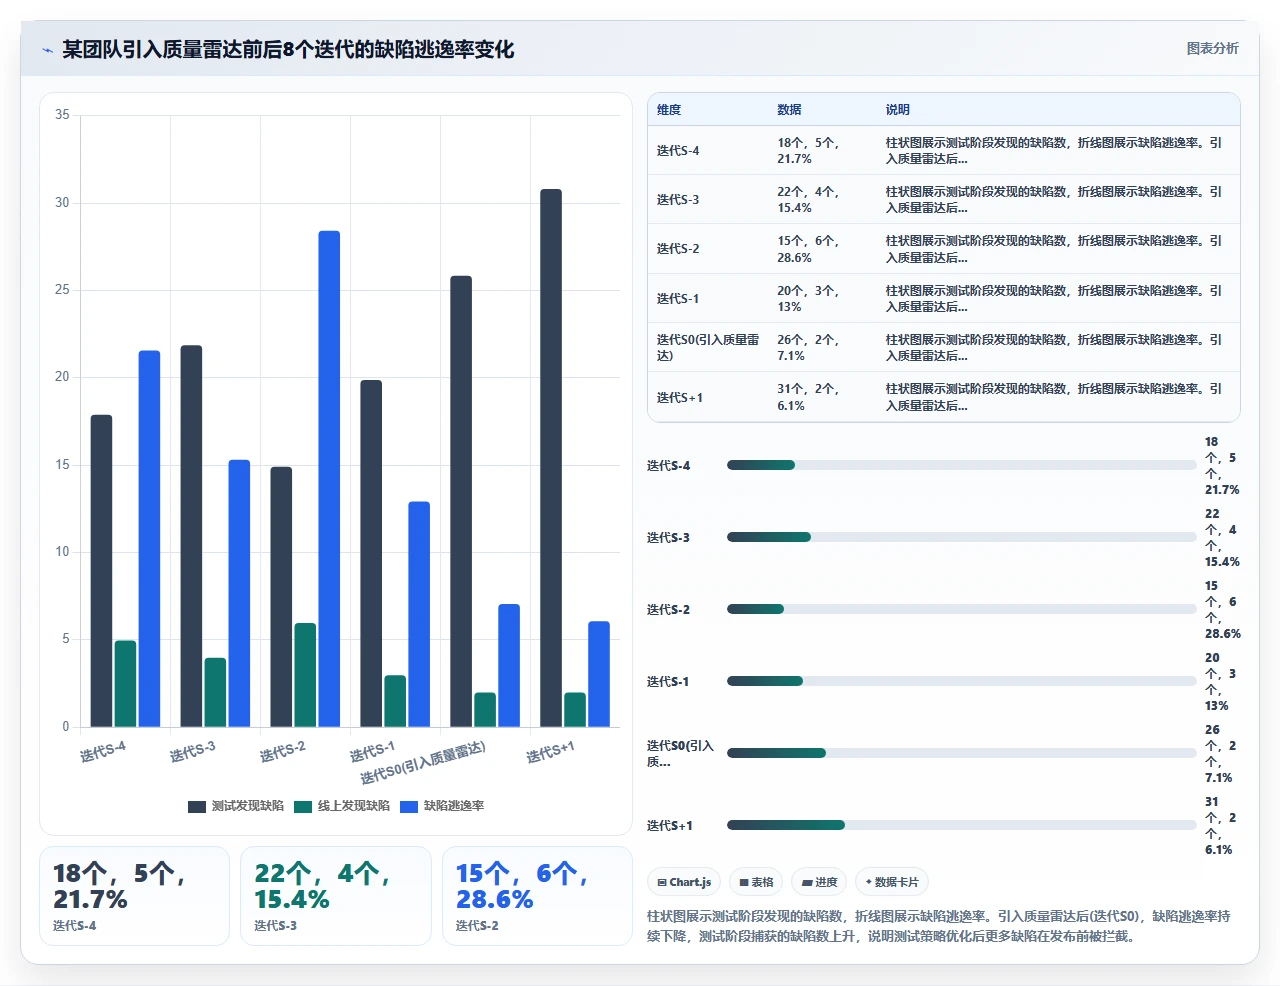Image resolution: width=1280 pixels, height=986 pixels.
Task: Click the dark 测试发现缺陷 legend color box
Action: tap(197, 806)
